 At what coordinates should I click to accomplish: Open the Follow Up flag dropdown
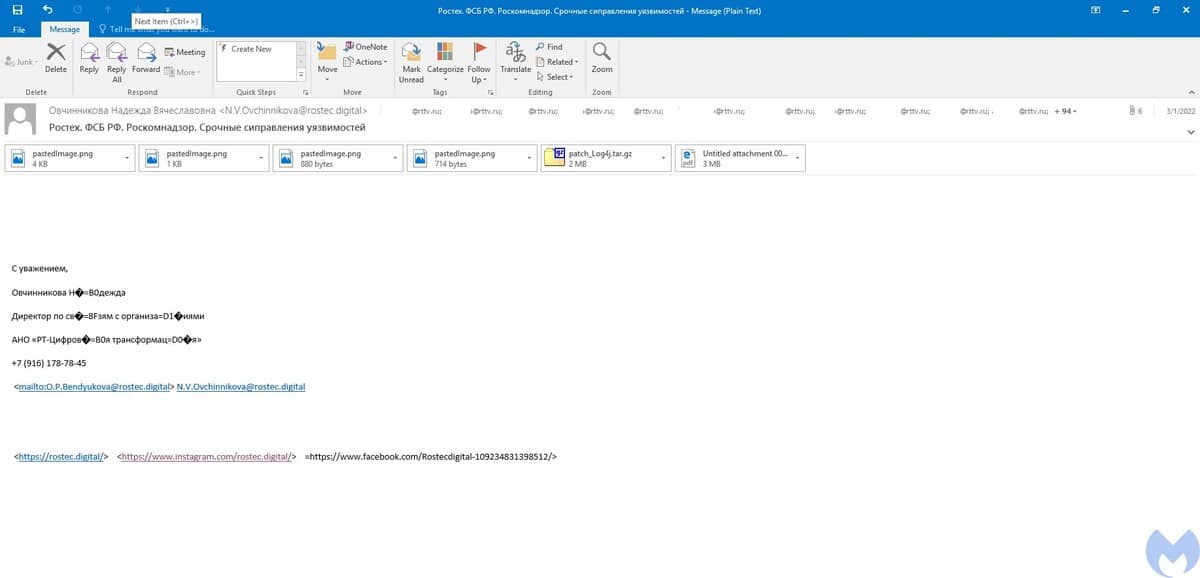pyautogui.click(x=479, y=62)
